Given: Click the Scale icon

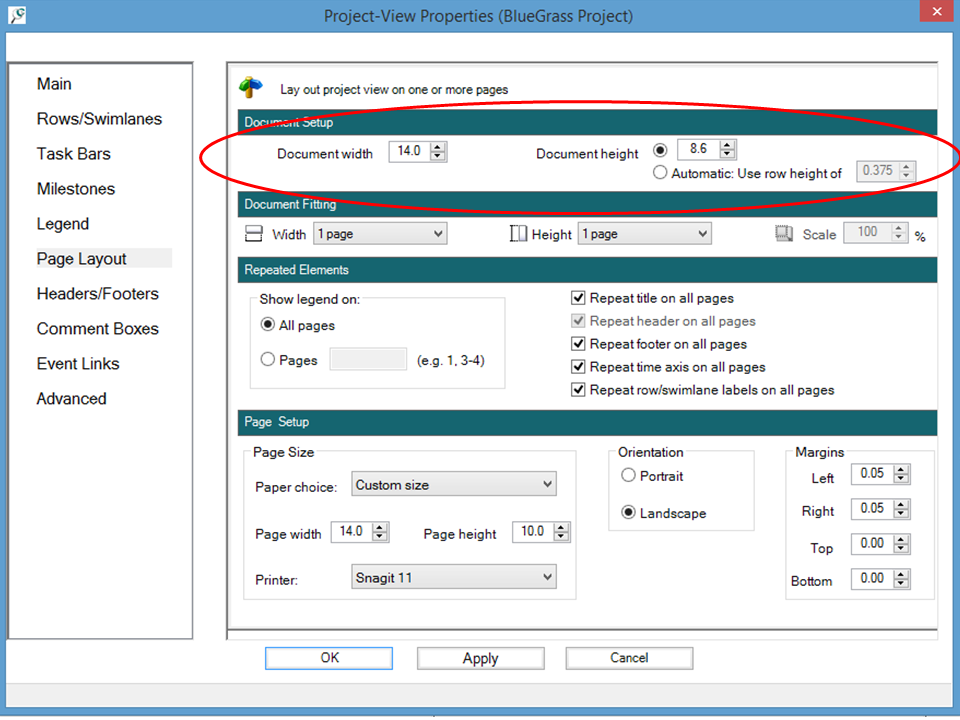Looking at the screenshot, I should (x=784, y=234).
